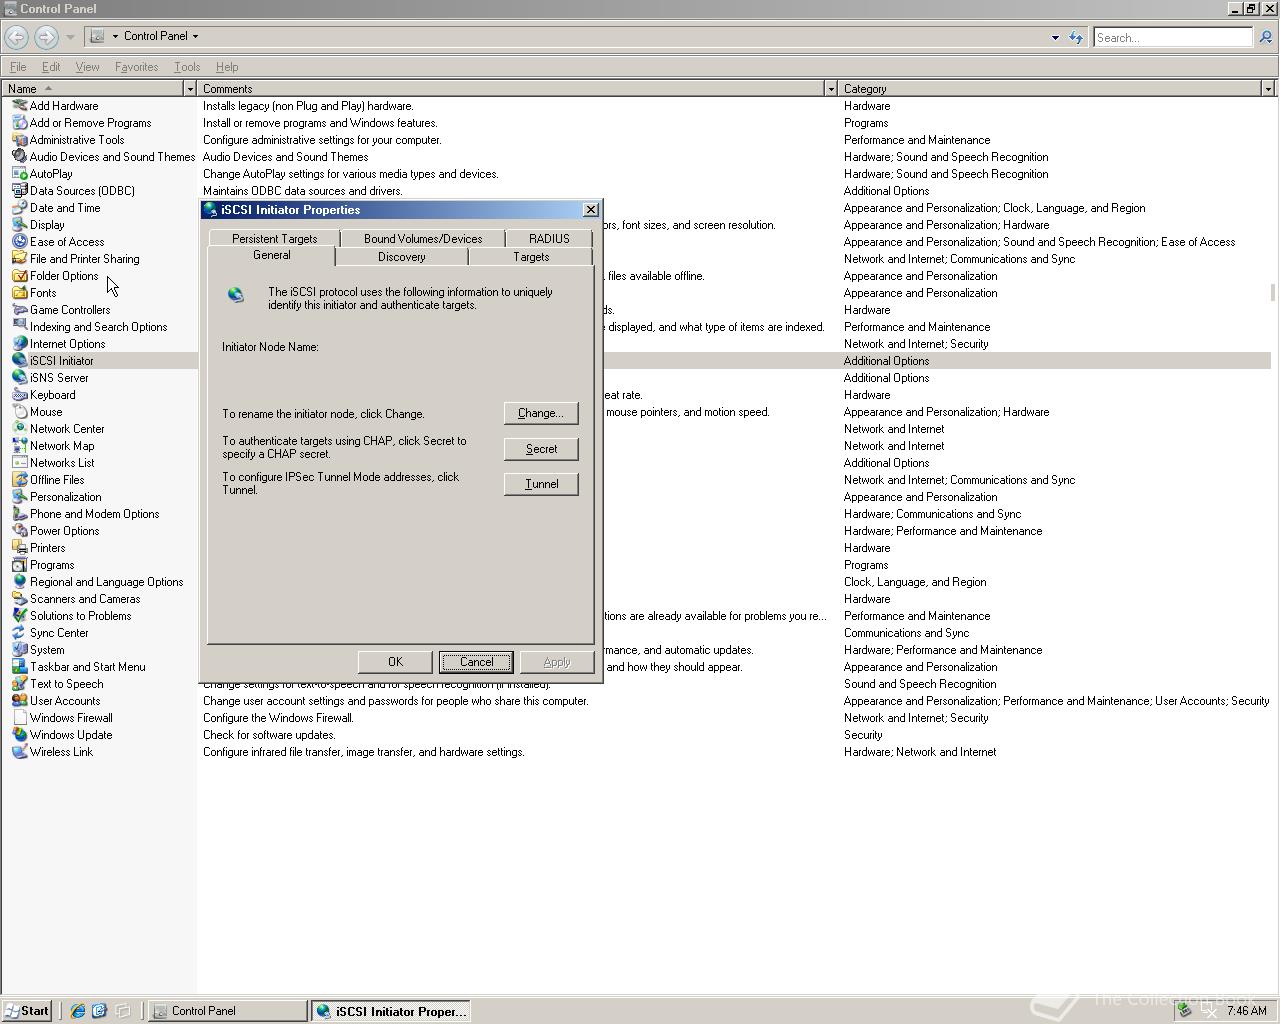
Task: Open Audio Devices and Sound Themes icon
Action: click(x=19, y=157)
